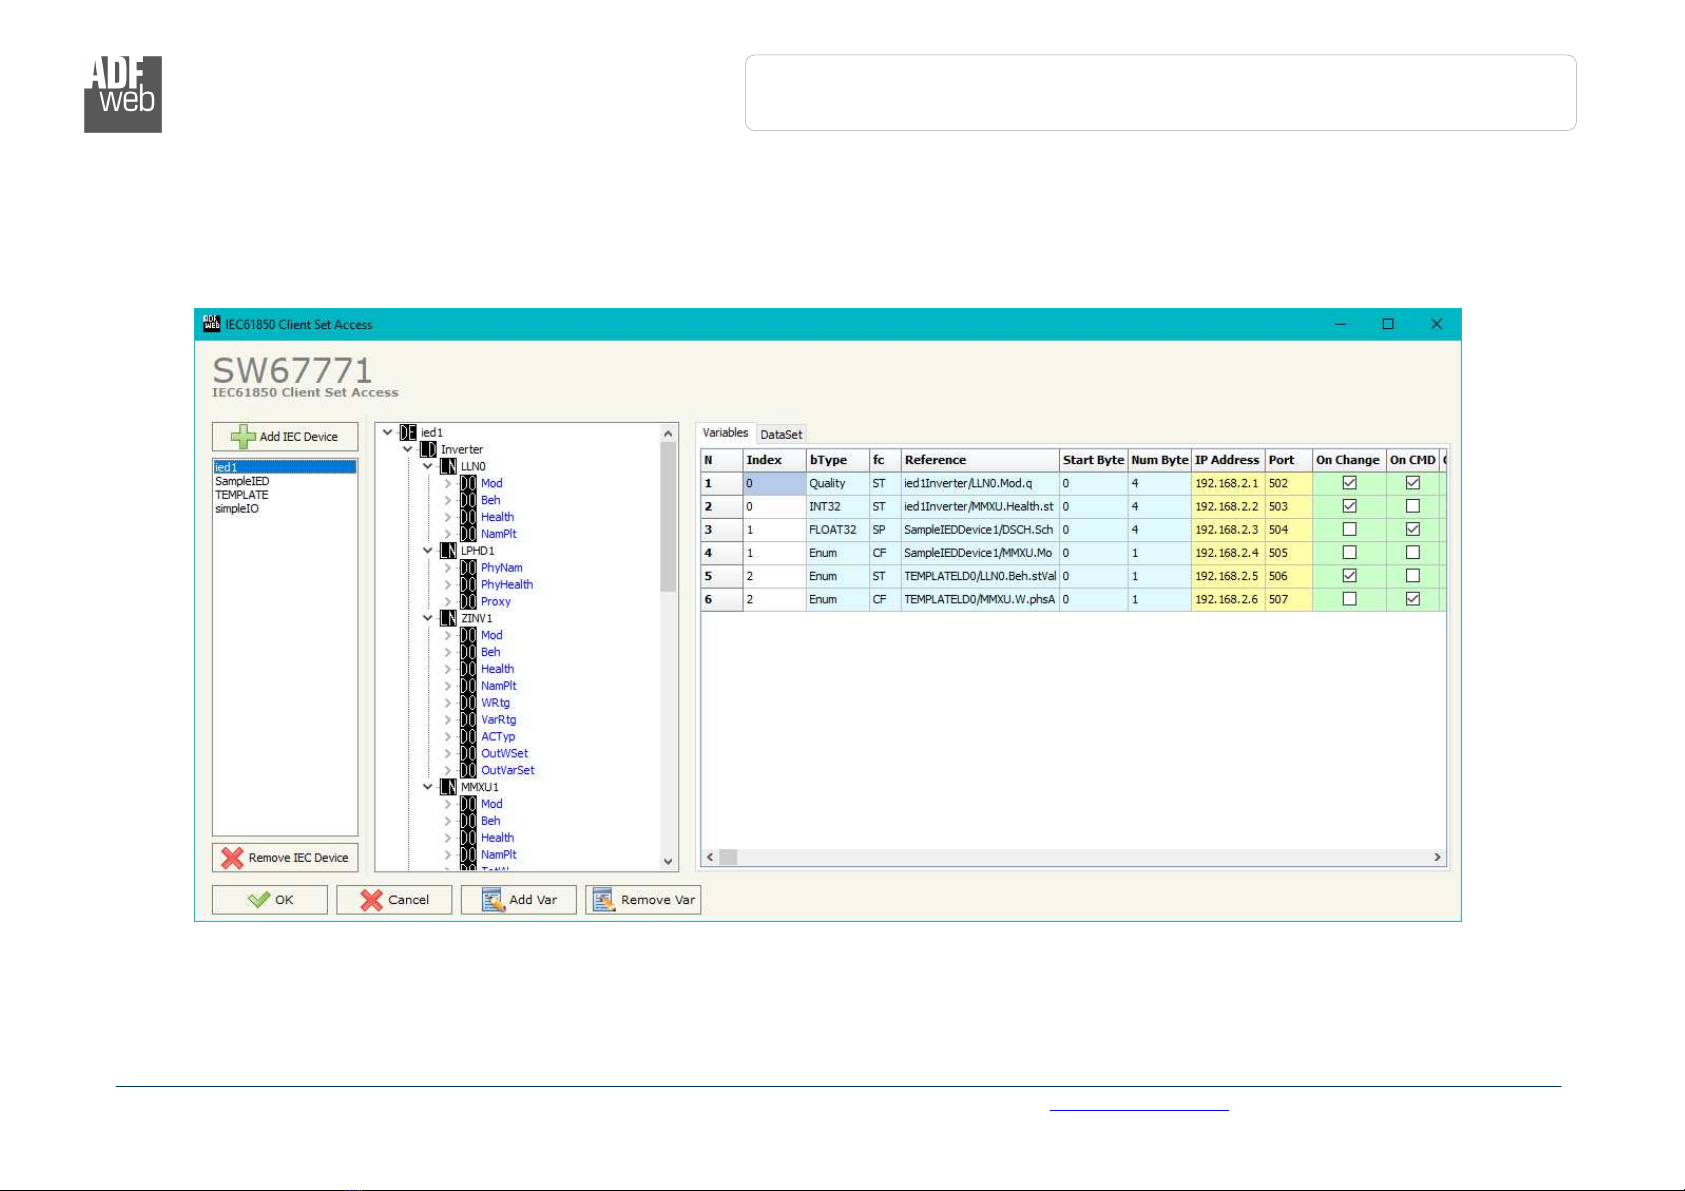Click the Index cell of row 1
The image size is (1685, 1191).
tap(774, 483)
